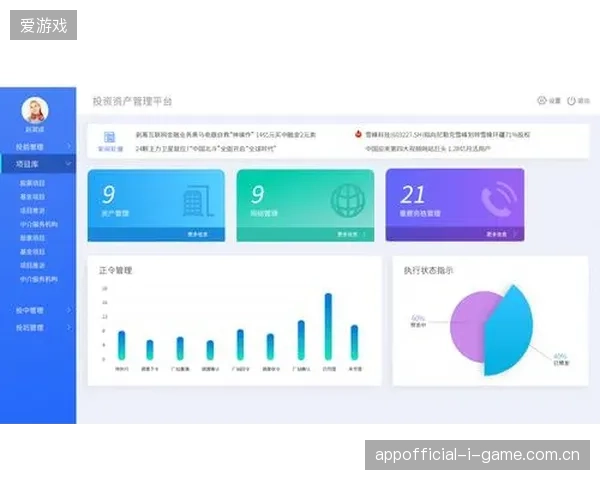This screenshot has height=480, width=600.
Task: Open the headline mentioning 603227.SH
Action: [x=448, y=135]
